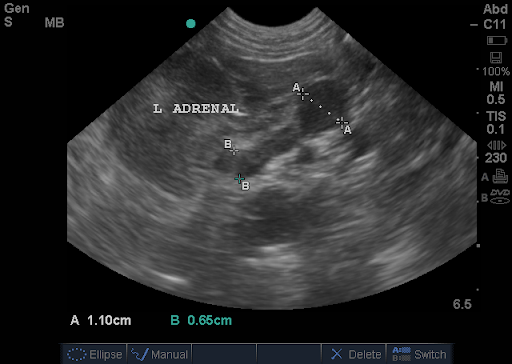
Task: Click the DVD recorder icon beside B
Action: (x=500, y=197)
